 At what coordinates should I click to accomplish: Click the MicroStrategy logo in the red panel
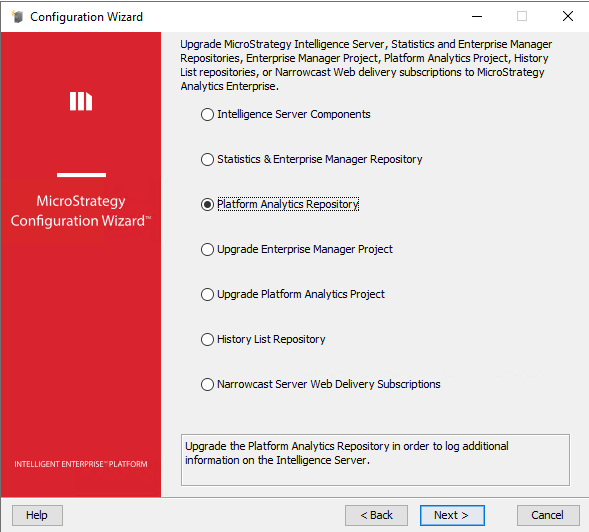pos(81,101)
